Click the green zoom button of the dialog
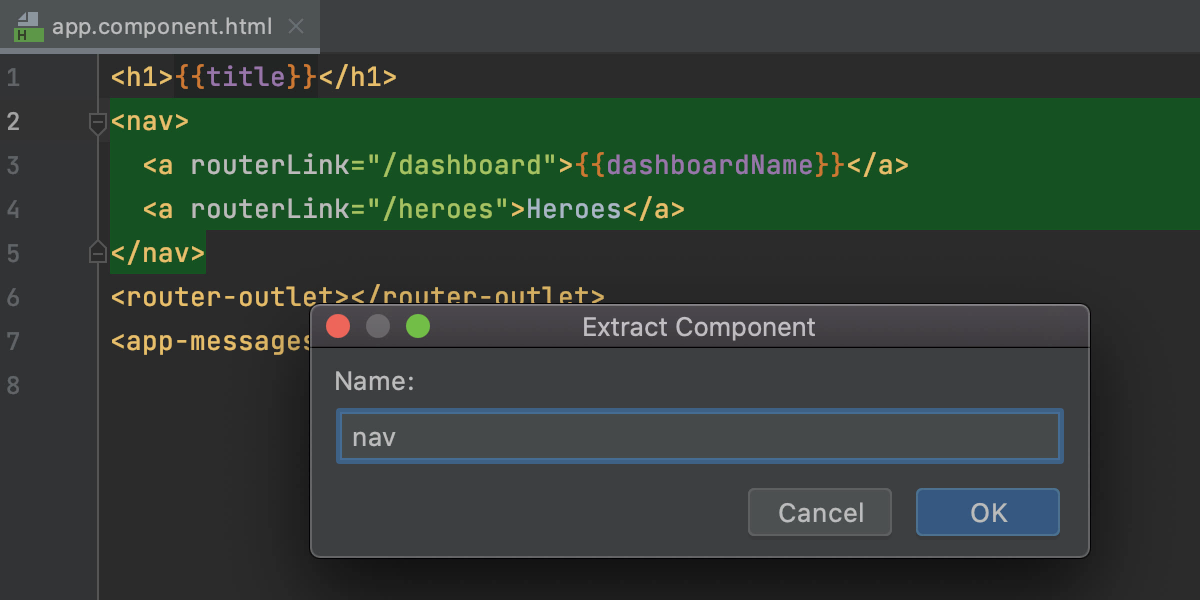Screen dimensions: 1200x600 (x=418, y=326)
